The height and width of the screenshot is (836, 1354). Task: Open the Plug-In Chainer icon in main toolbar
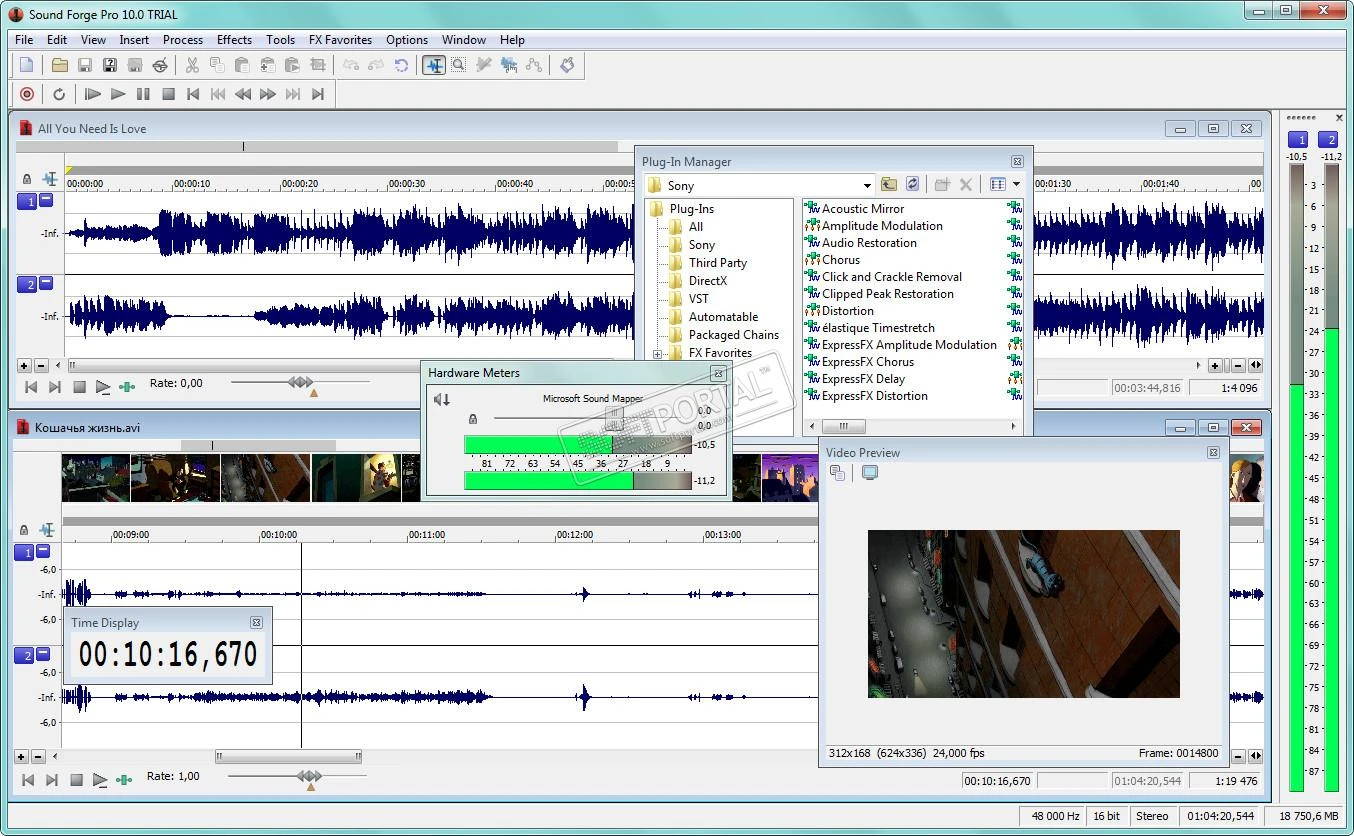(x=568, y=65)
